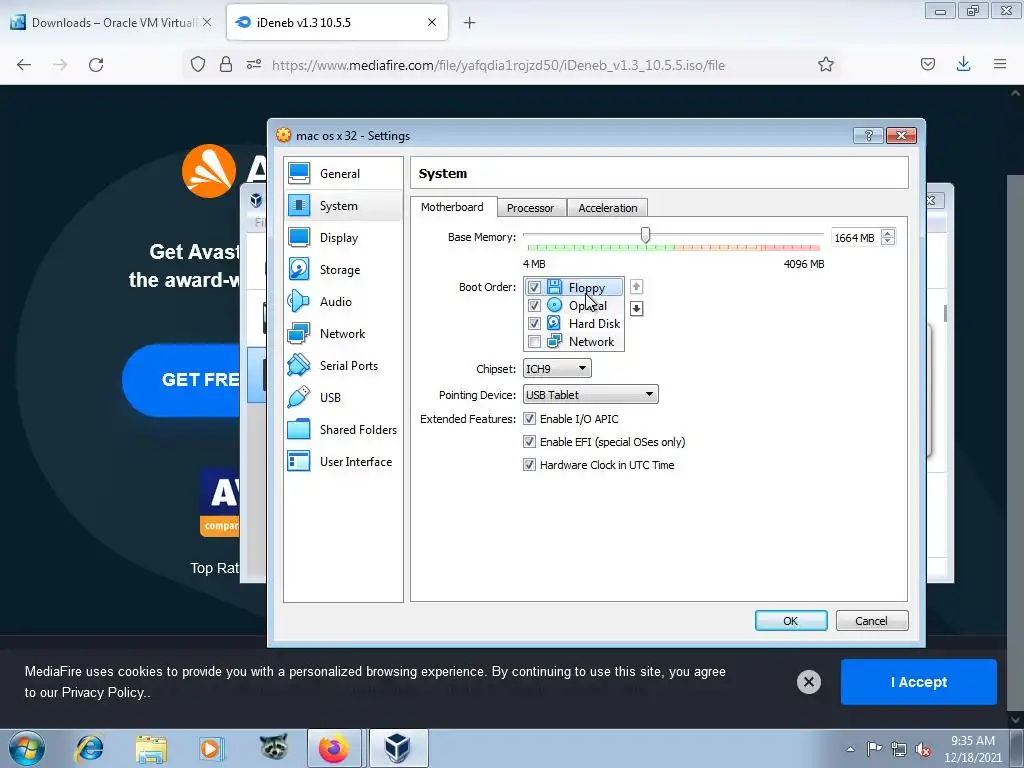
Task: Open new browser tab with plus
Action: tap(470, 23)
